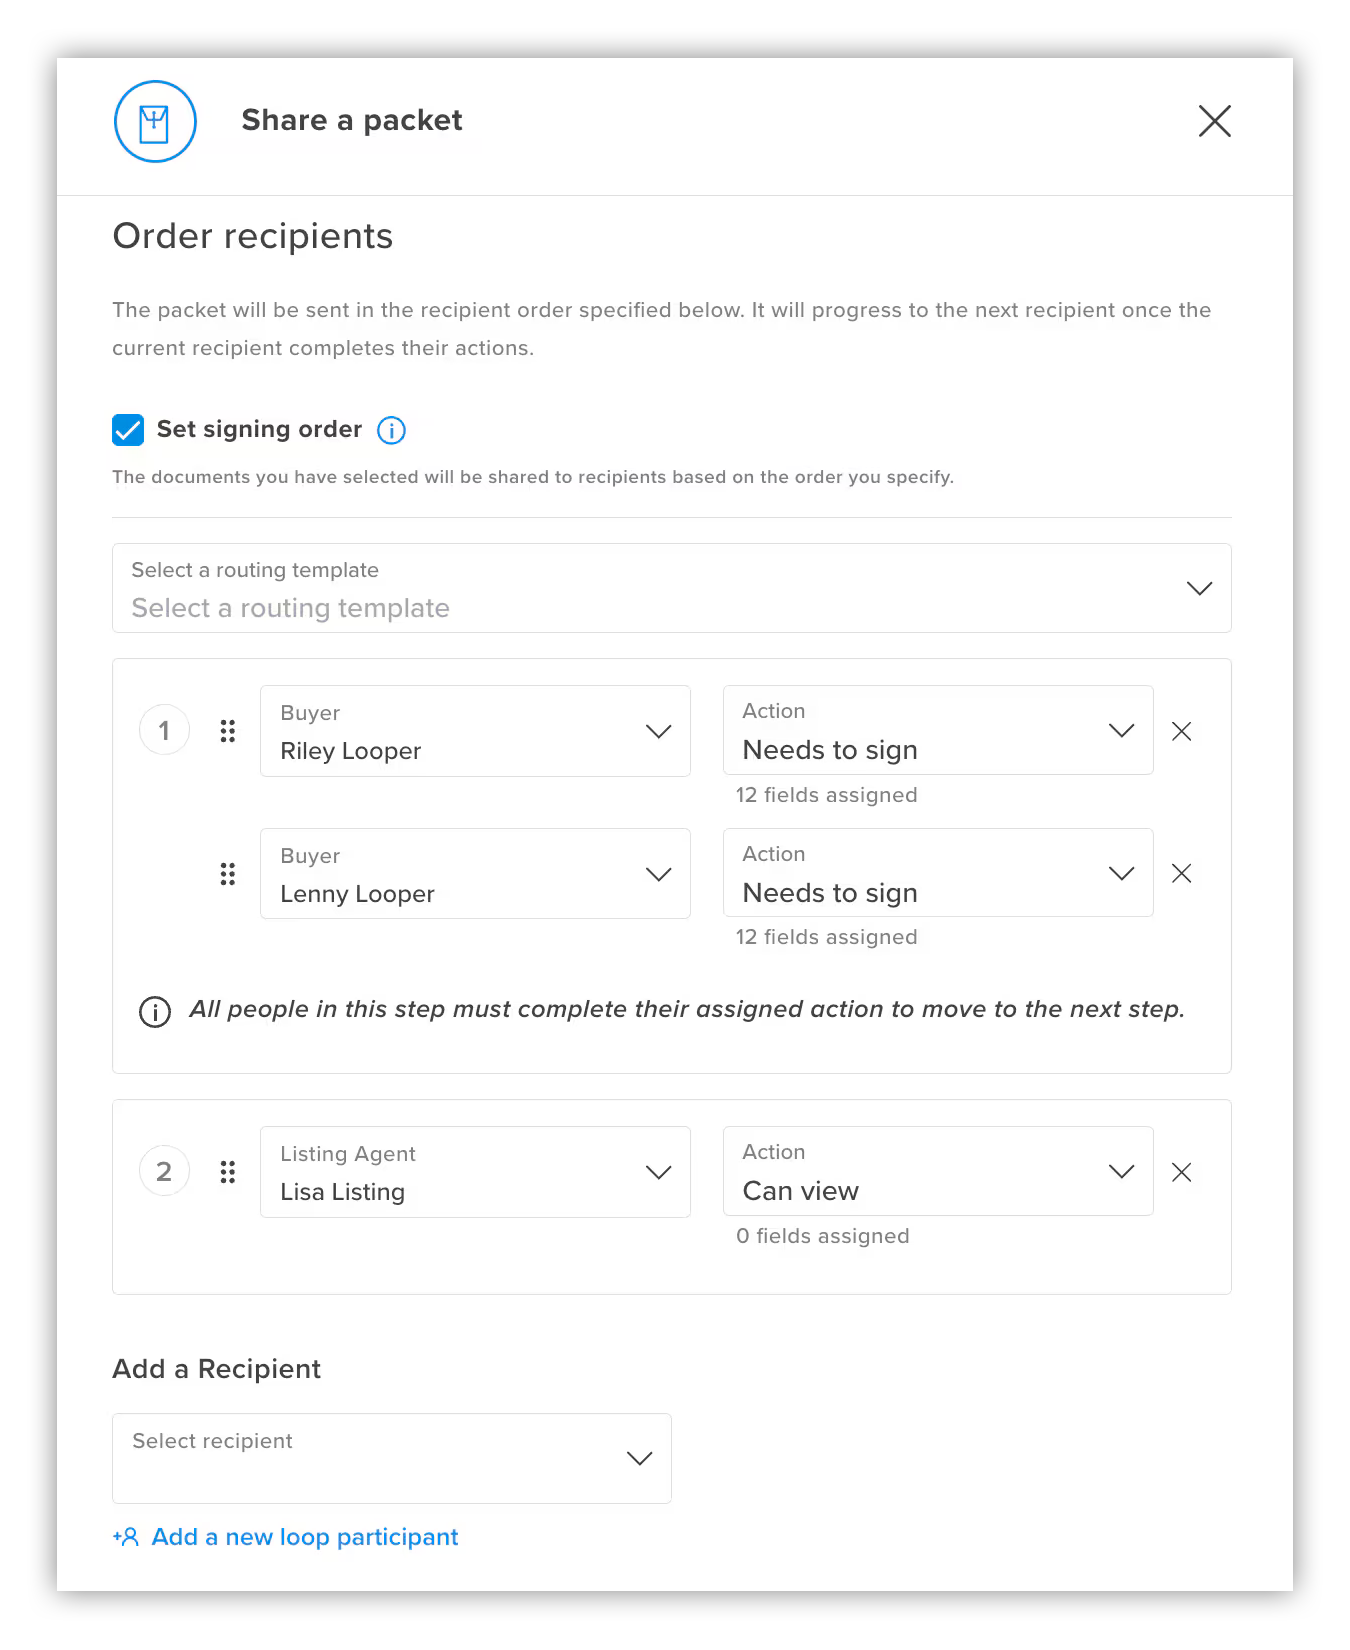The image size is (1350, 1650).
Task: Click the drag handle for Riley Looper
Action: click(228, 731)
